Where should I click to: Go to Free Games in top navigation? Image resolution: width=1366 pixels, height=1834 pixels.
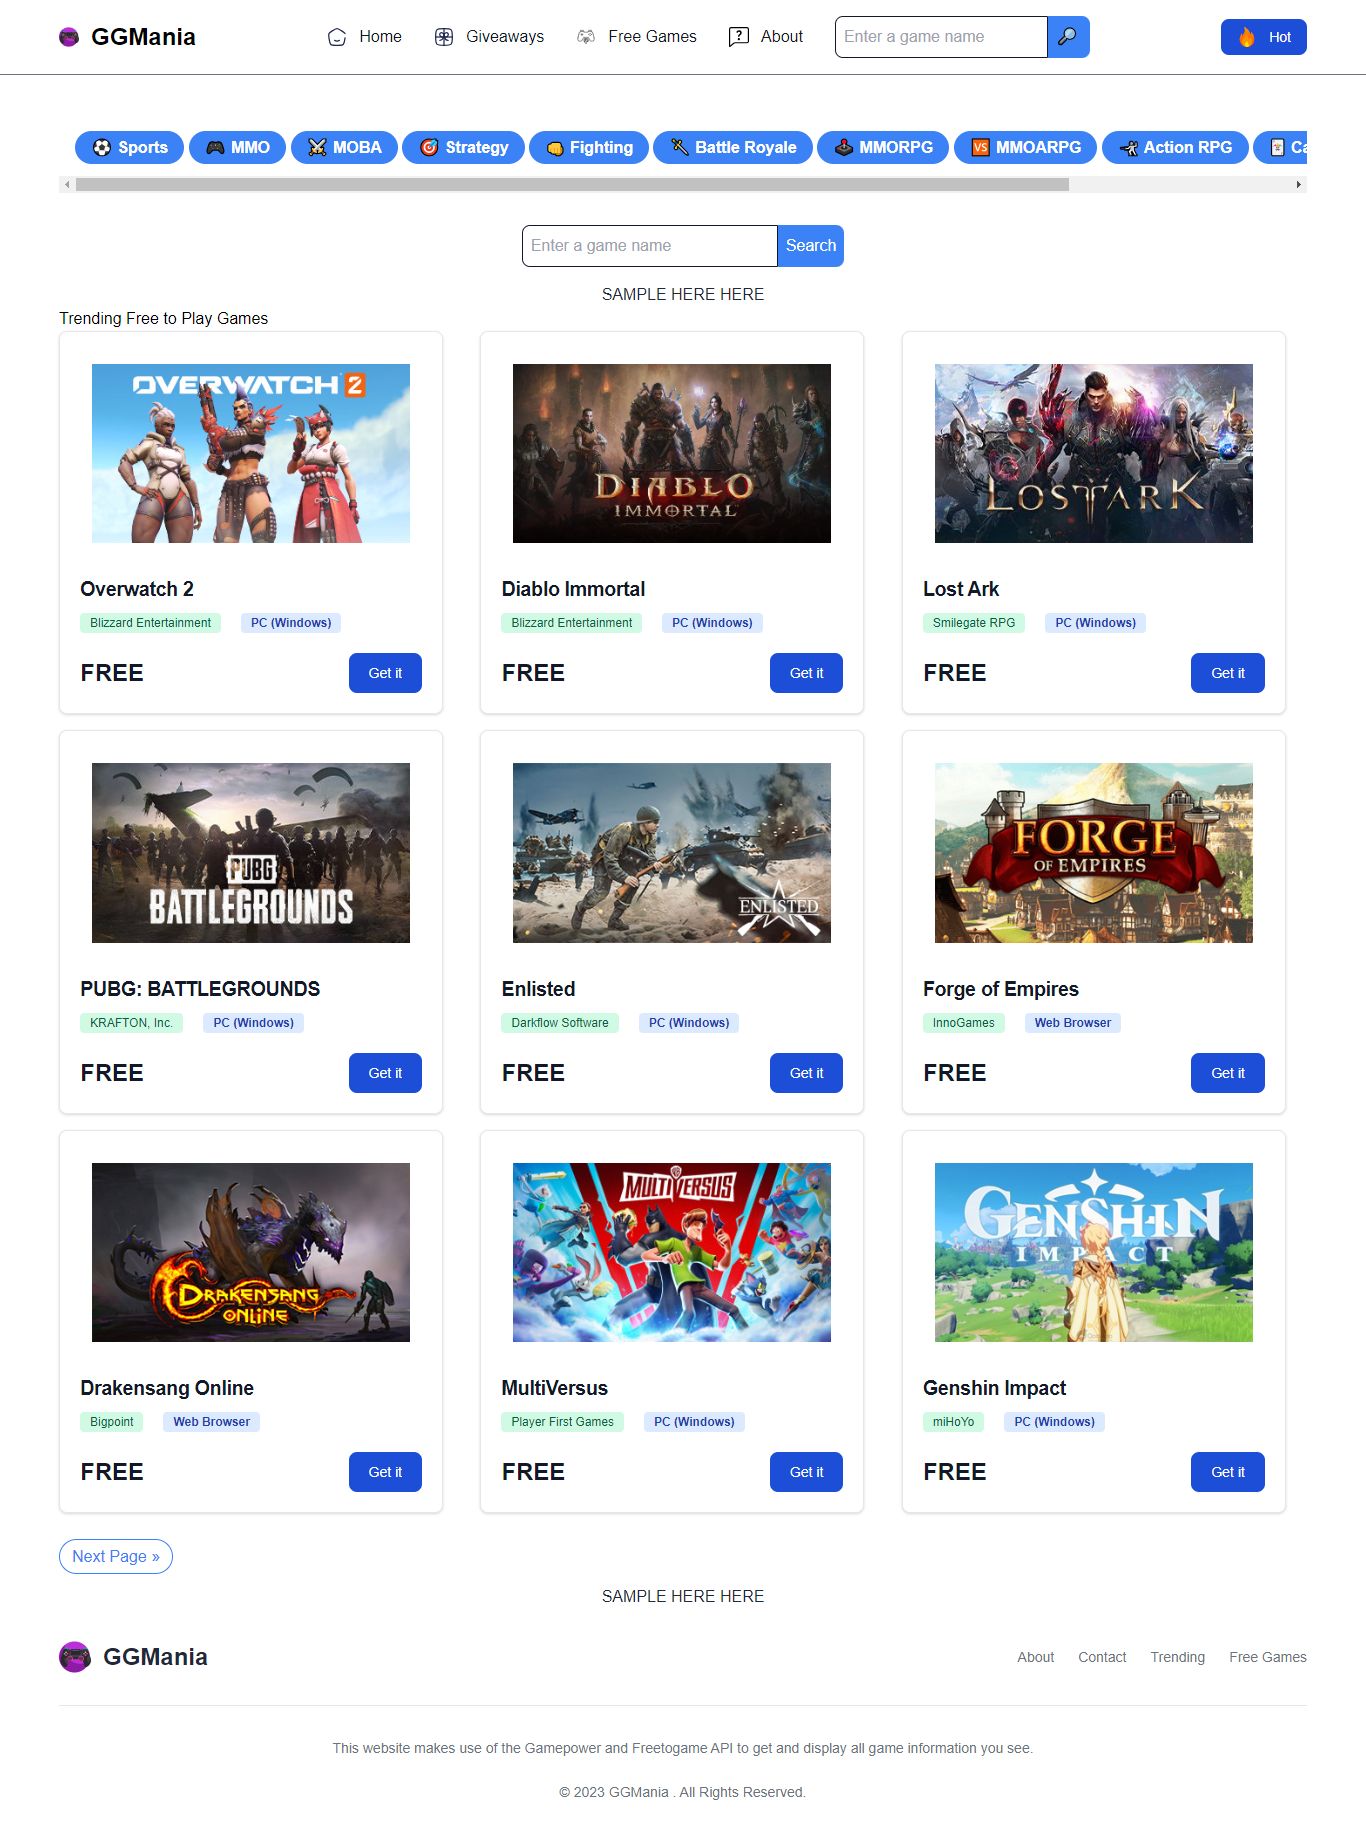click(637, 37)
